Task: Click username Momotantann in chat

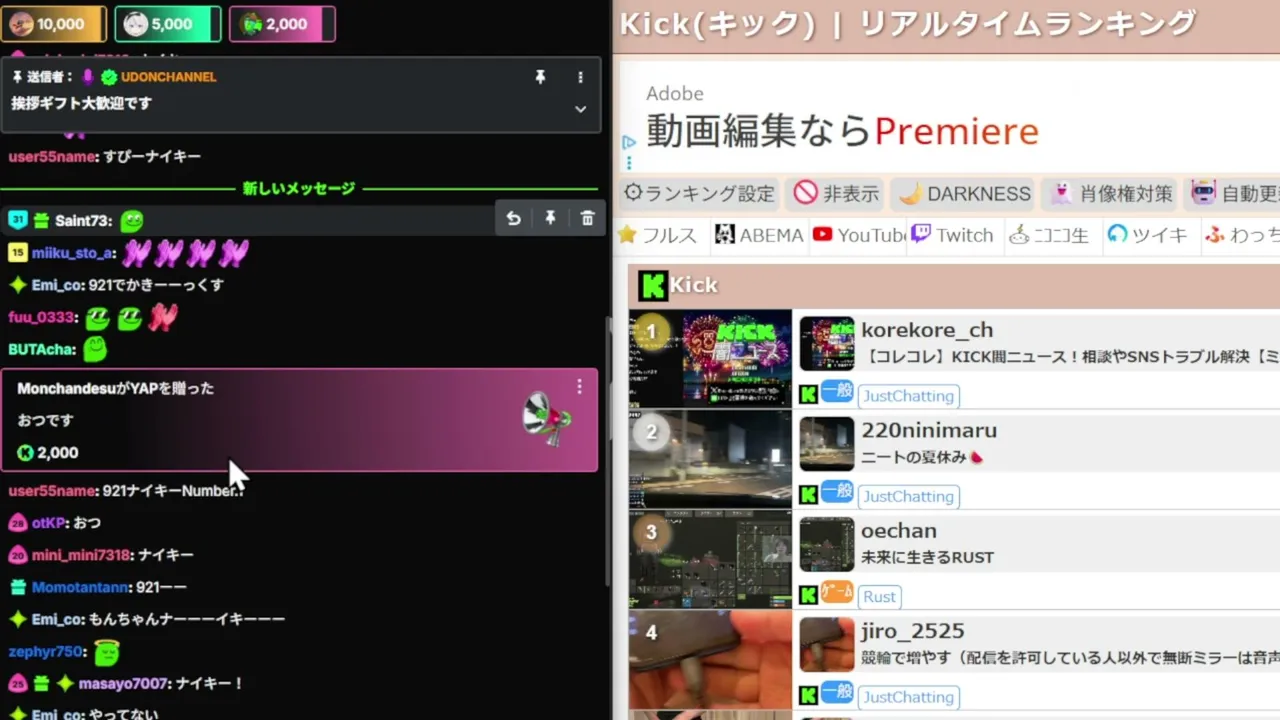Action: pos(81,587)
